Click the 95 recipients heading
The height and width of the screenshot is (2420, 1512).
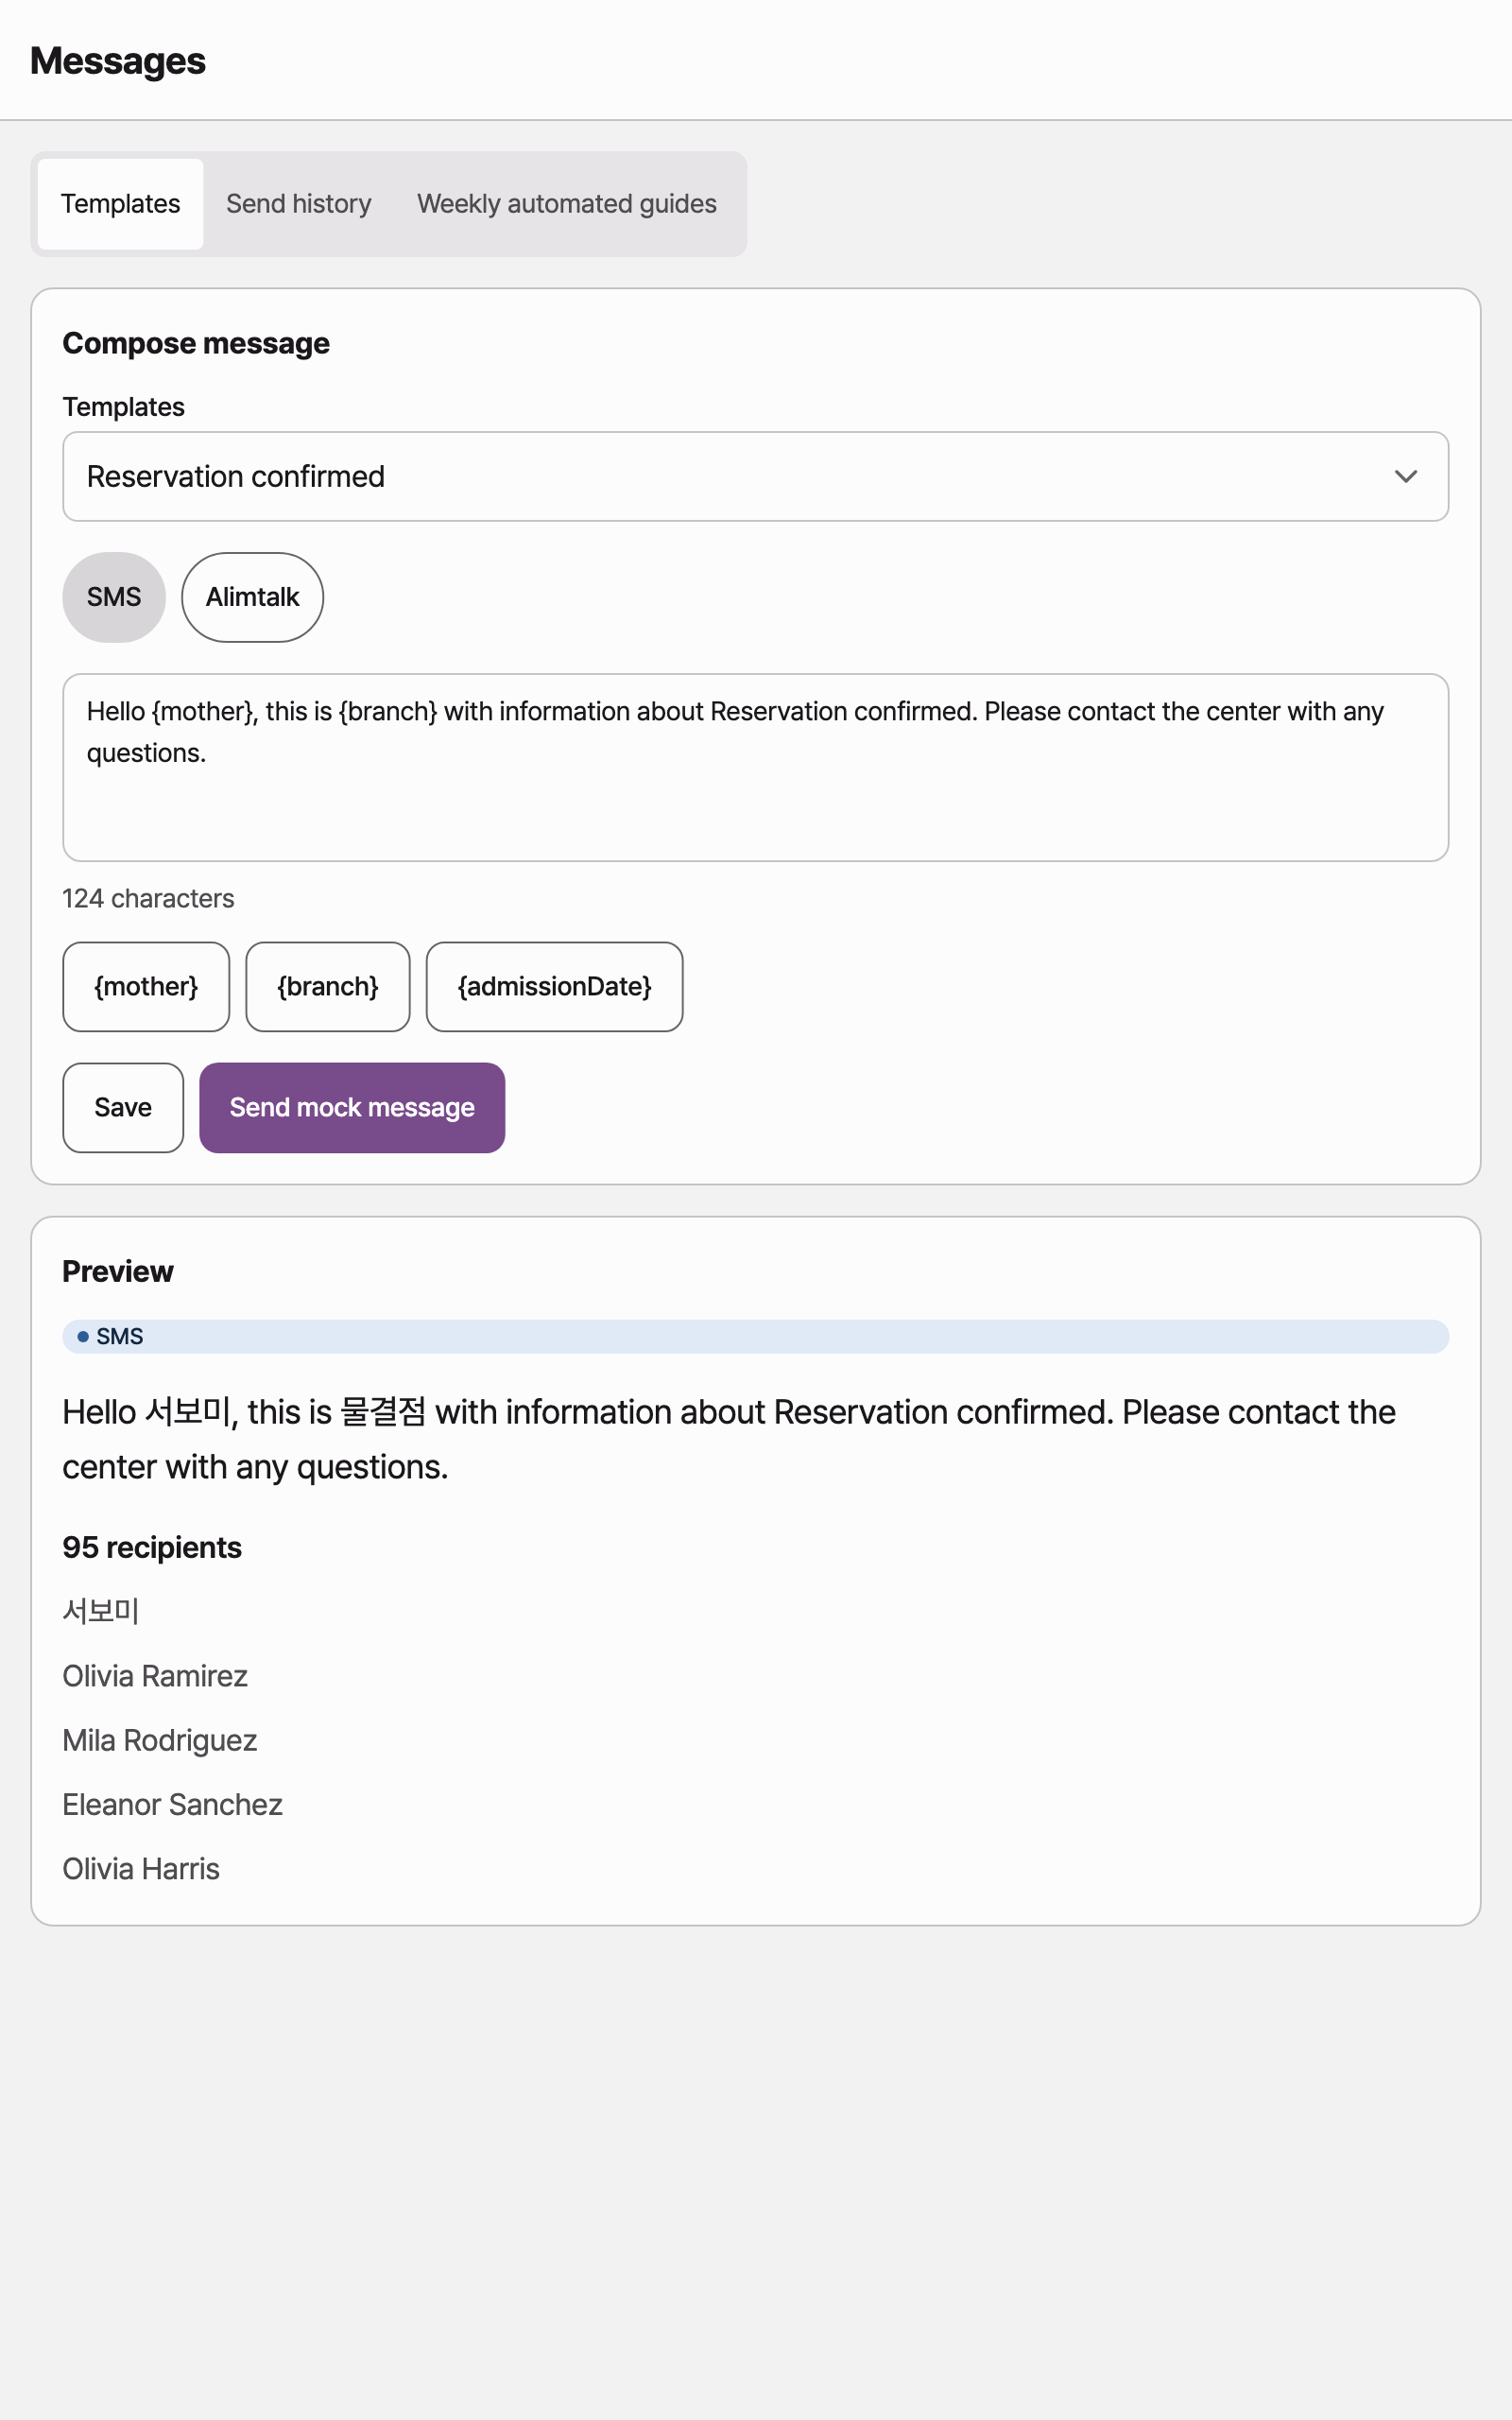[x=152, y=1547]
